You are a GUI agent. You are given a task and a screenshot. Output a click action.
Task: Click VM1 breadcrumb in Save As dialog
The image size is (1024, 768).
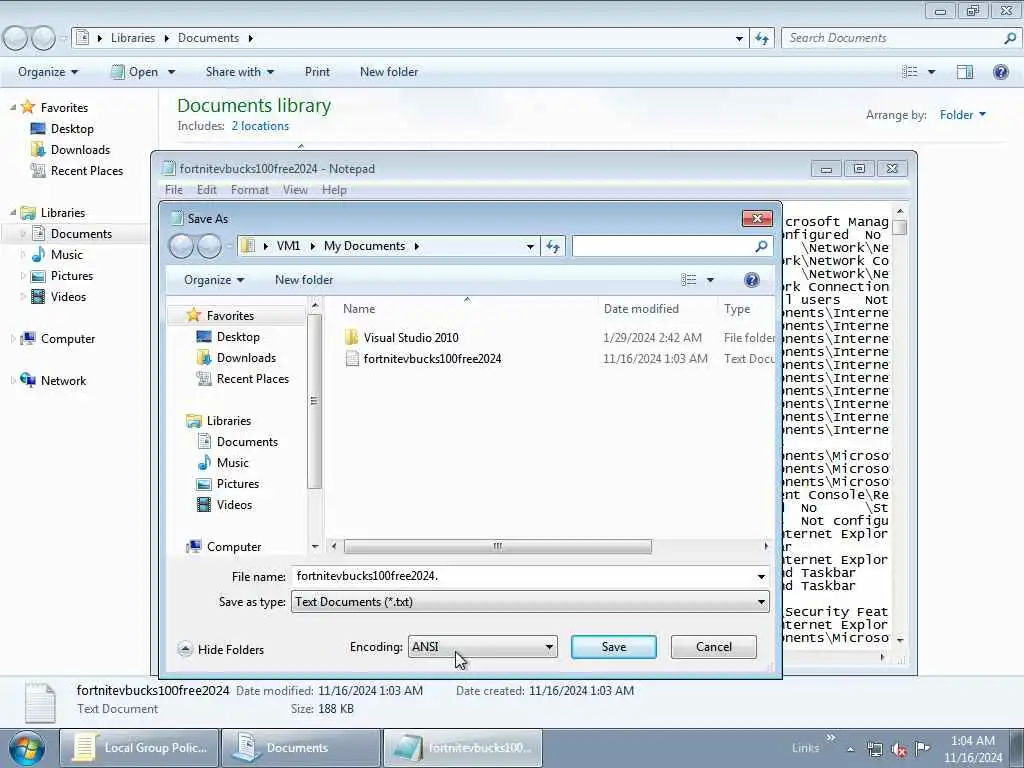coord(288,246)
